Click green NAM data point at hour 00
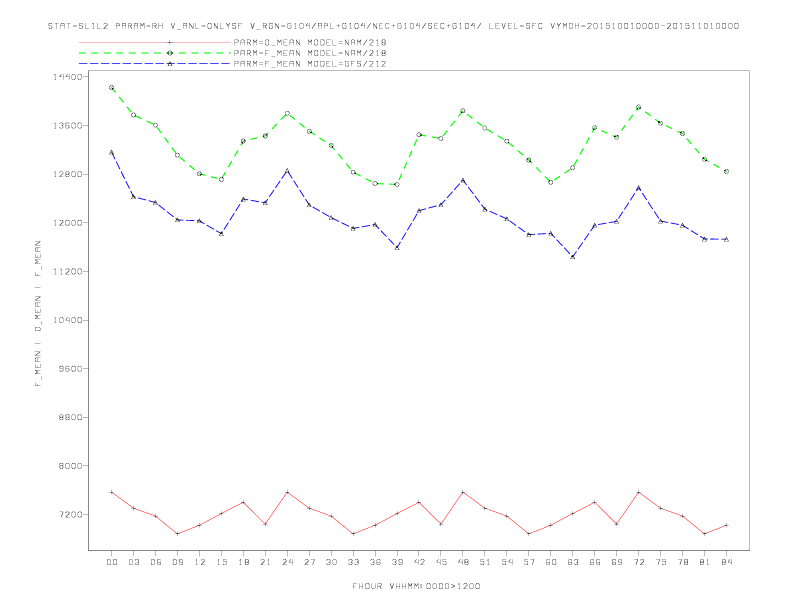Viewport: 792px width, 612px height. [x=112, y=88]
